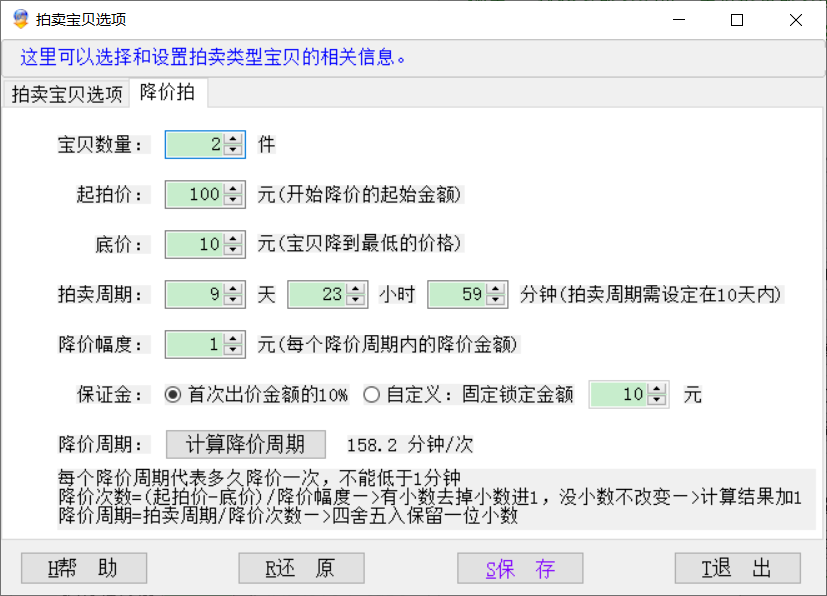Select the 自定义 fixed deposit radio button
Screen dimensions: 827x596
pos(372,395)
